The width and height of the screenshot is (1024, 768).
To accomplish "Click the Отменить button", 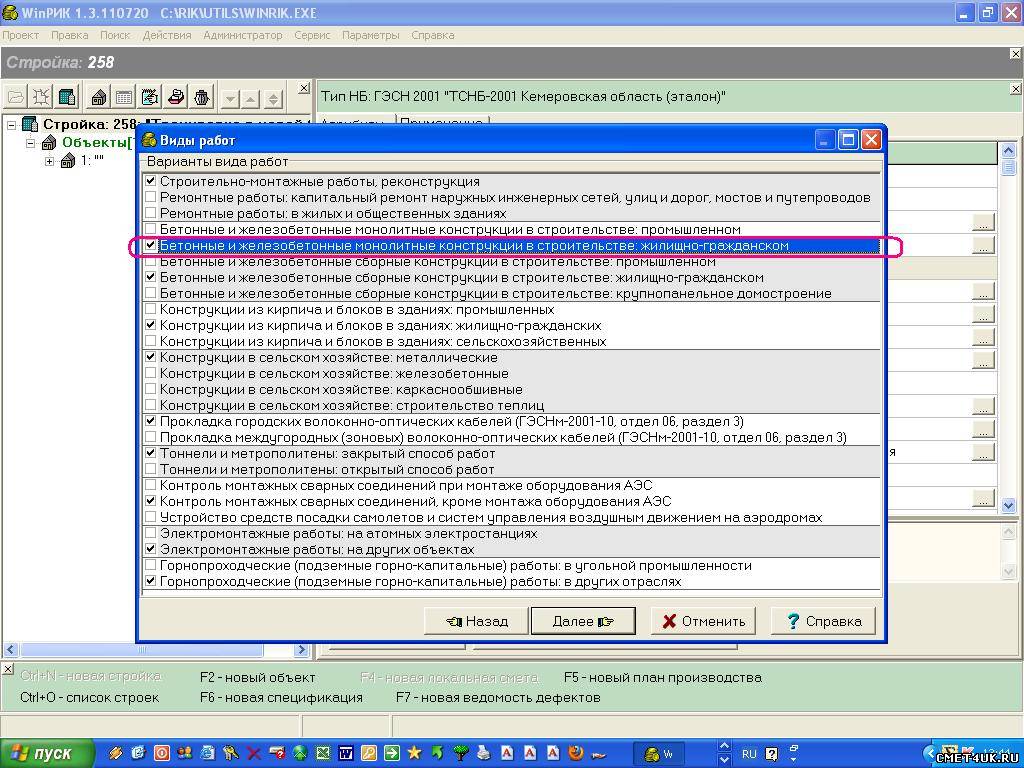I will coord(703,621).
